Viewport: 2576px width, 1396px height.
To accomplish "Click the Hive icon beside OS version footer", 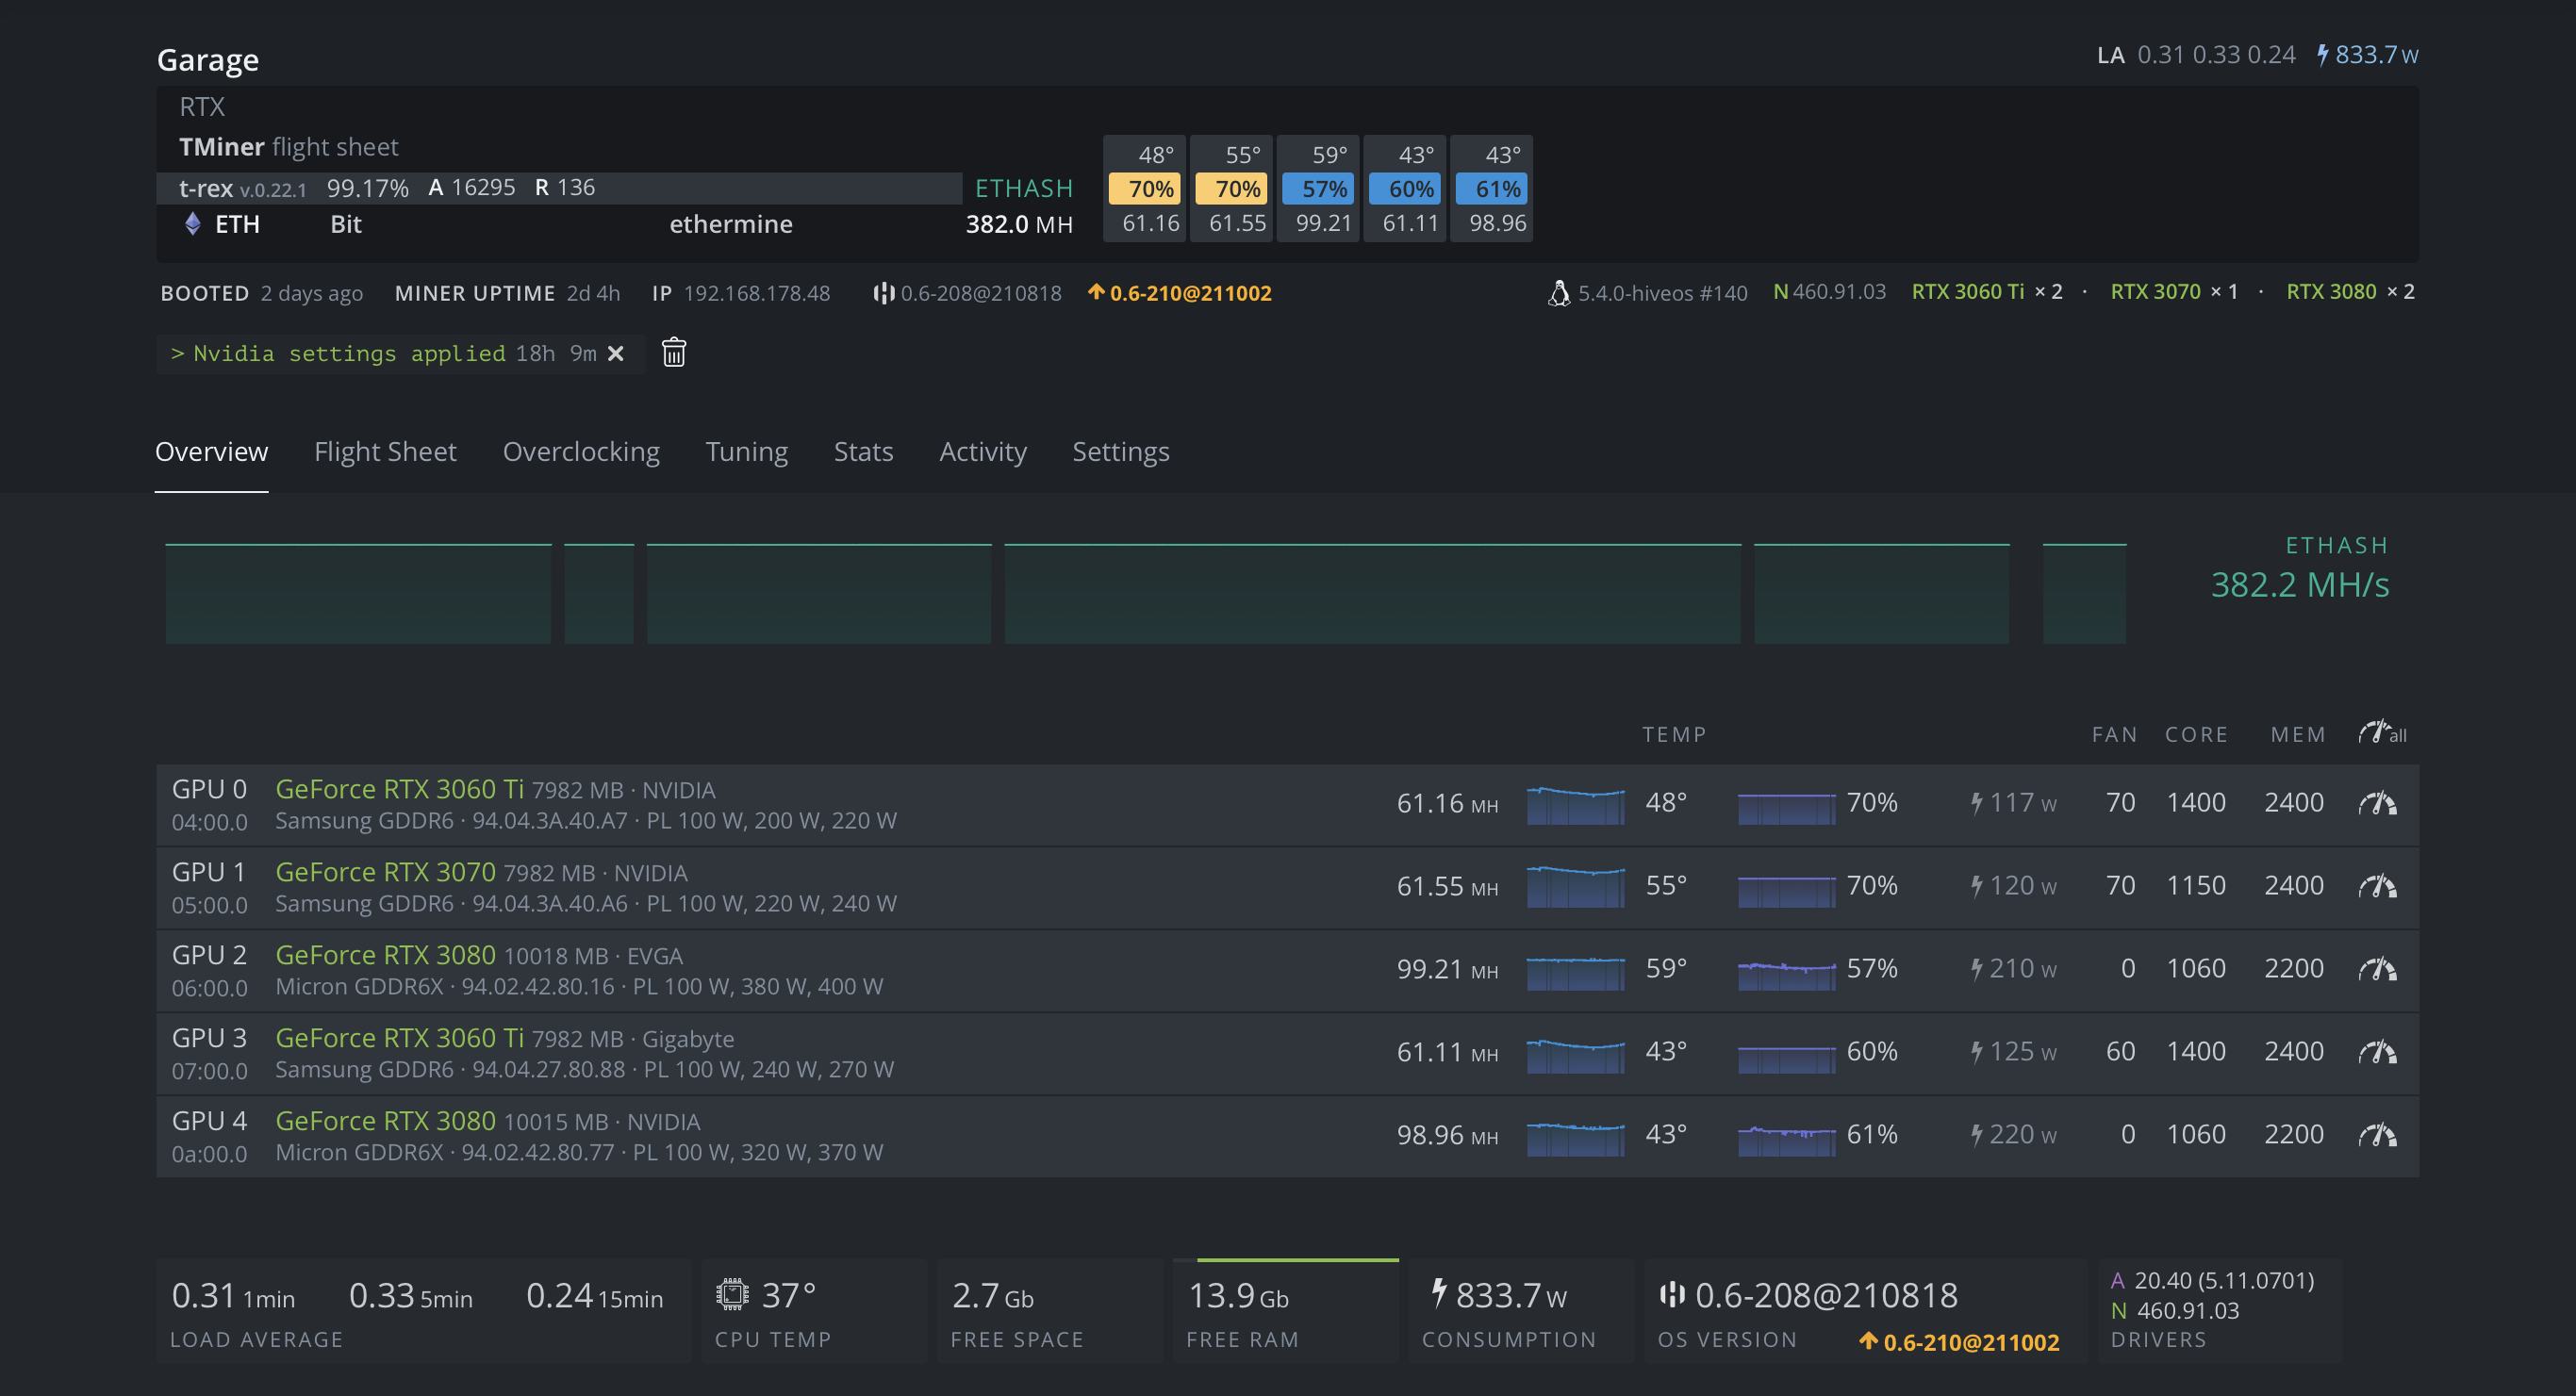I will click(1672, 1294).
